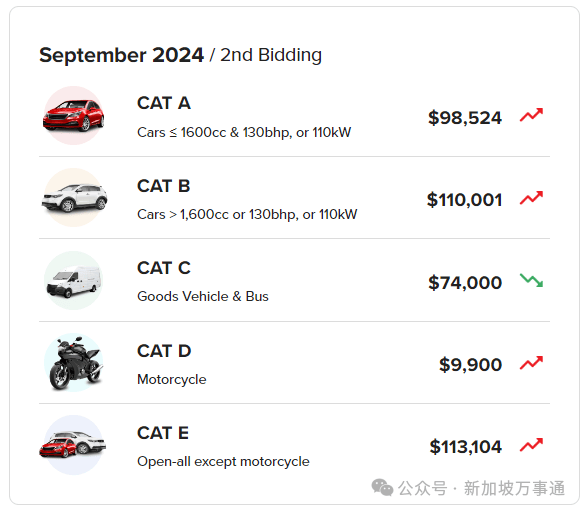Click the black motorcycle CAT D icon
The image size is (583, 511).
coord(74,363)
